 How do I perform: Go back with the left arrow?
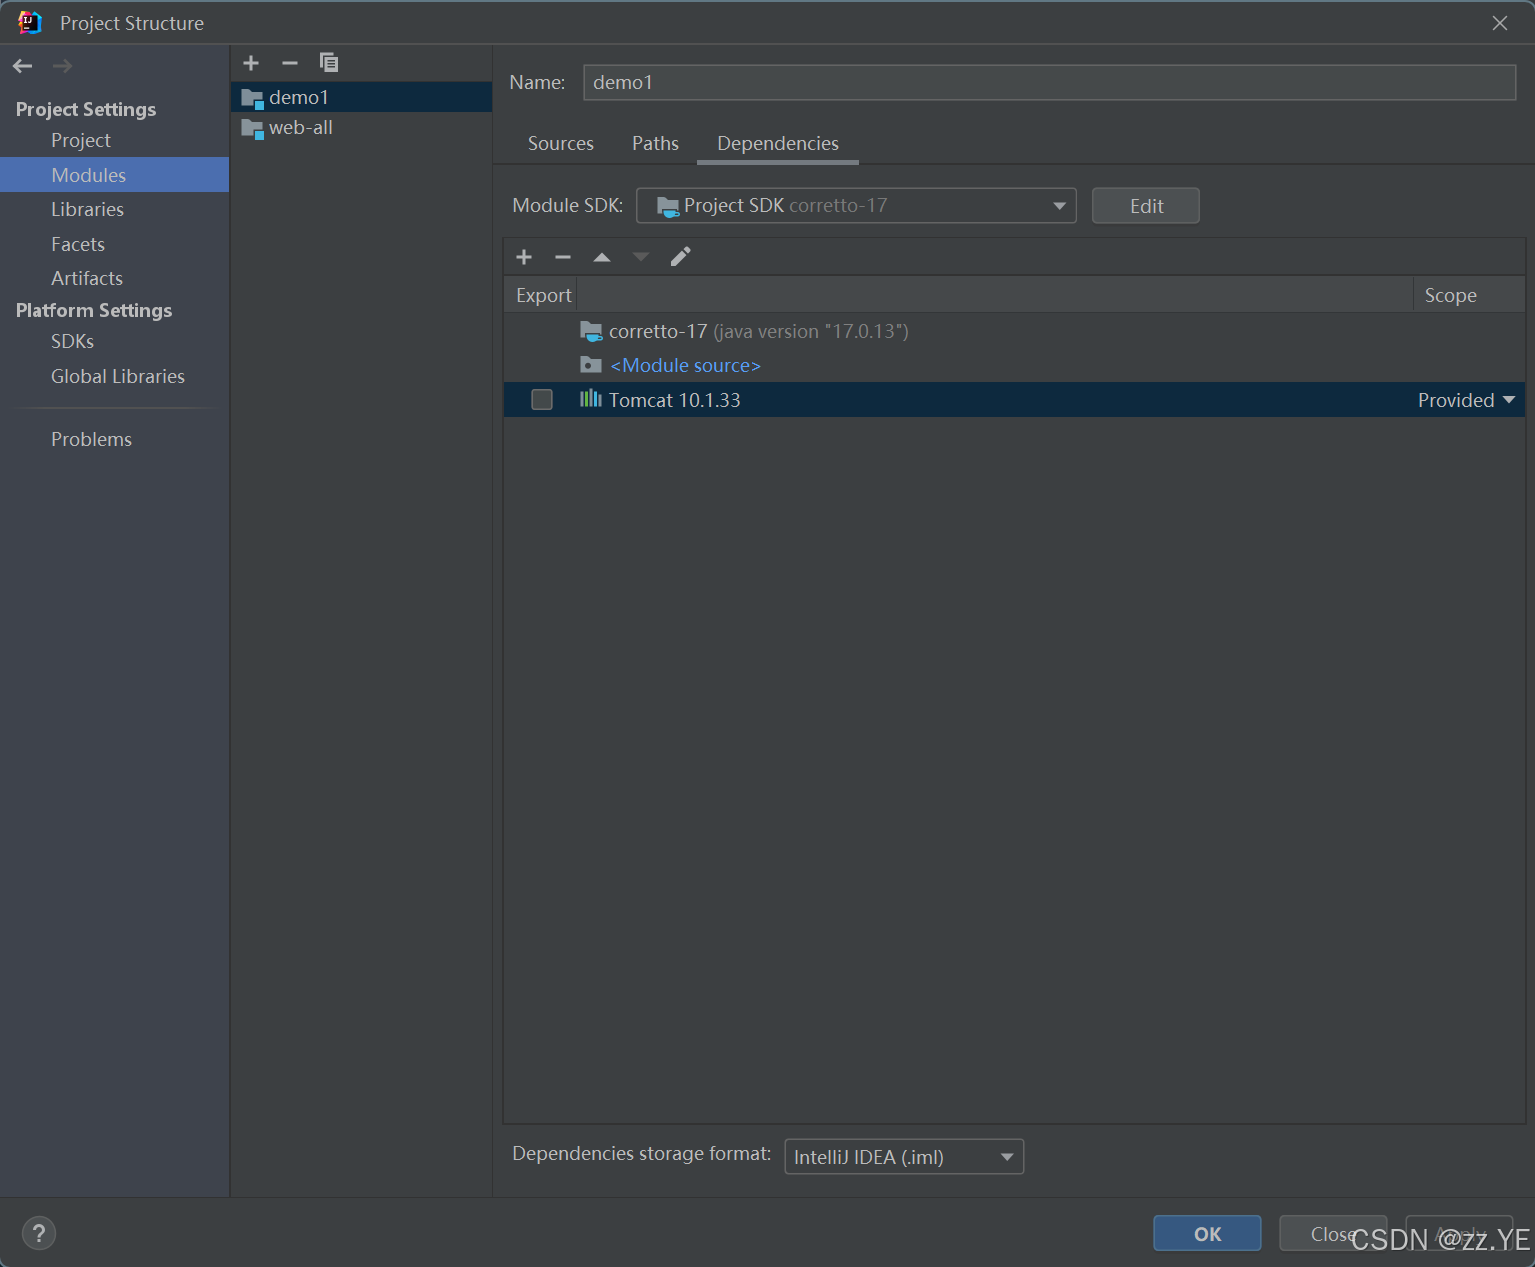(x=23, y=66)
